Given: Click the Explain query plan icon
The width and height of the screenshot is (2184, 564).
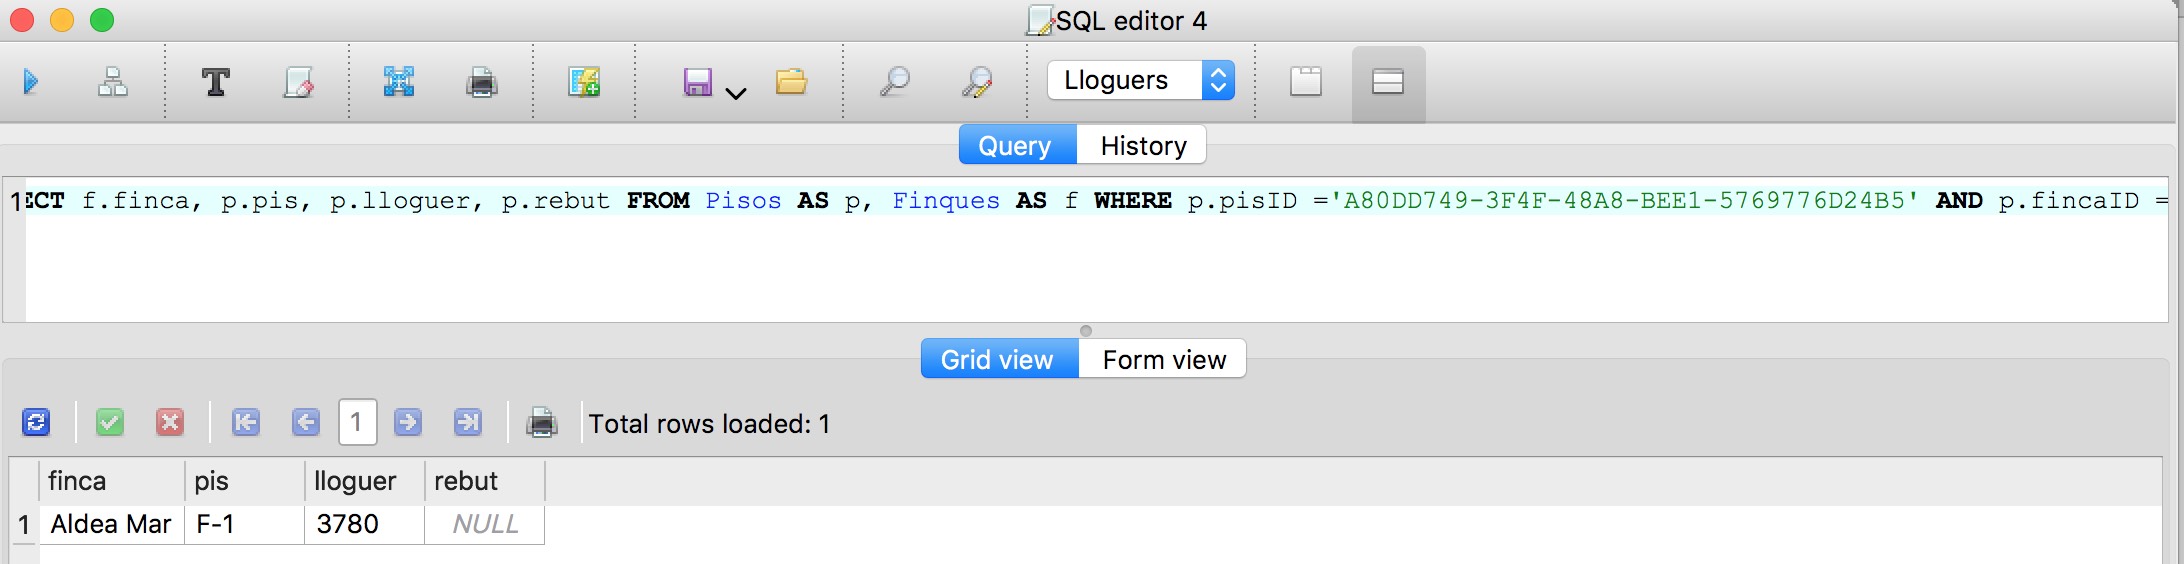Looking at the screenshot, I should [x=112, y=82].
